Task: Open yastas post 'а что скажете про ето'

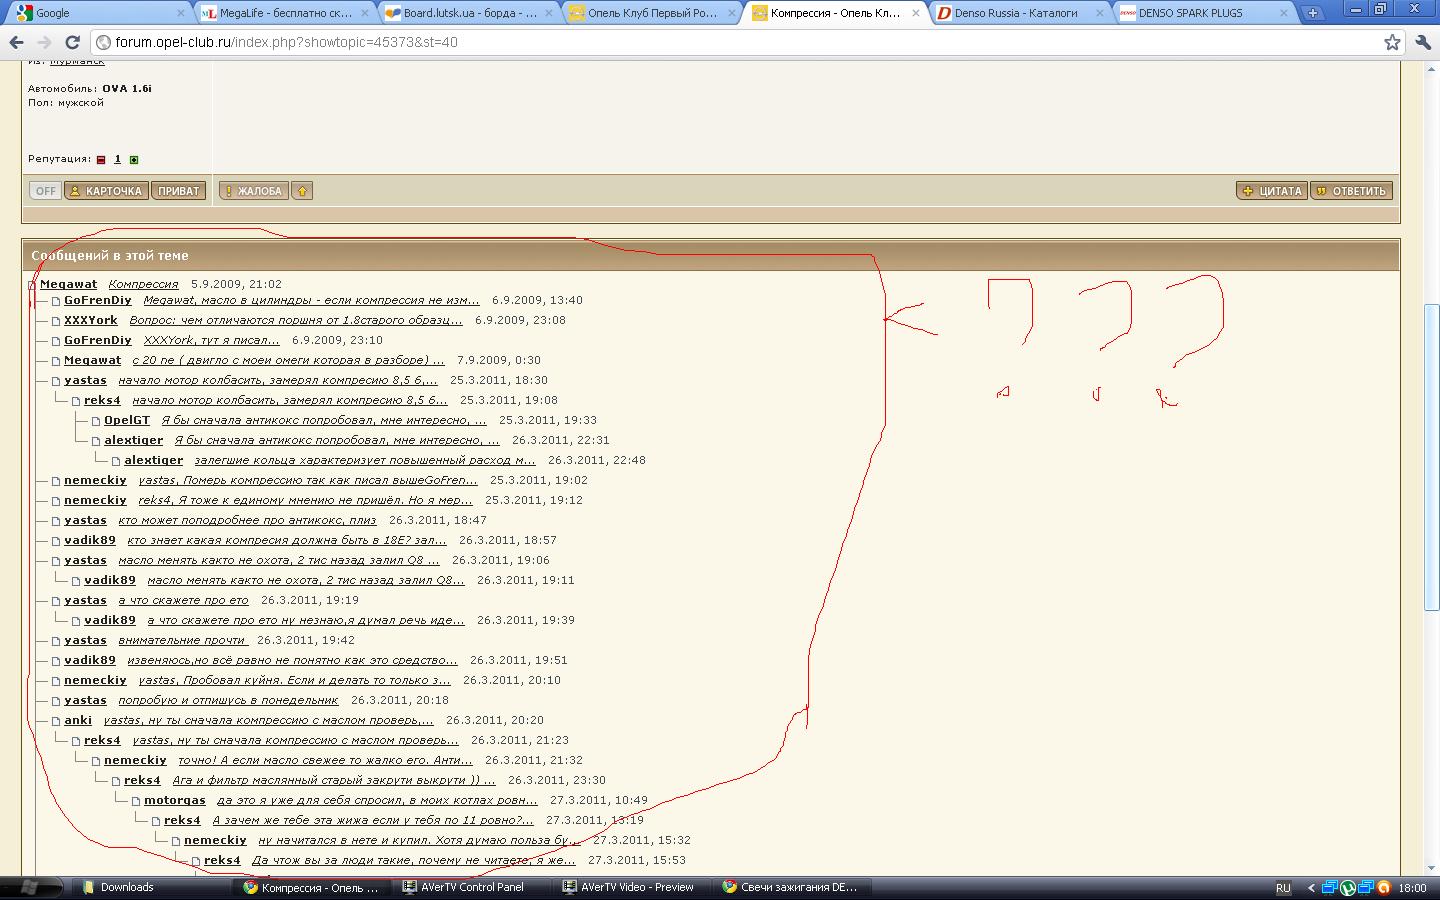Action: 183,600
